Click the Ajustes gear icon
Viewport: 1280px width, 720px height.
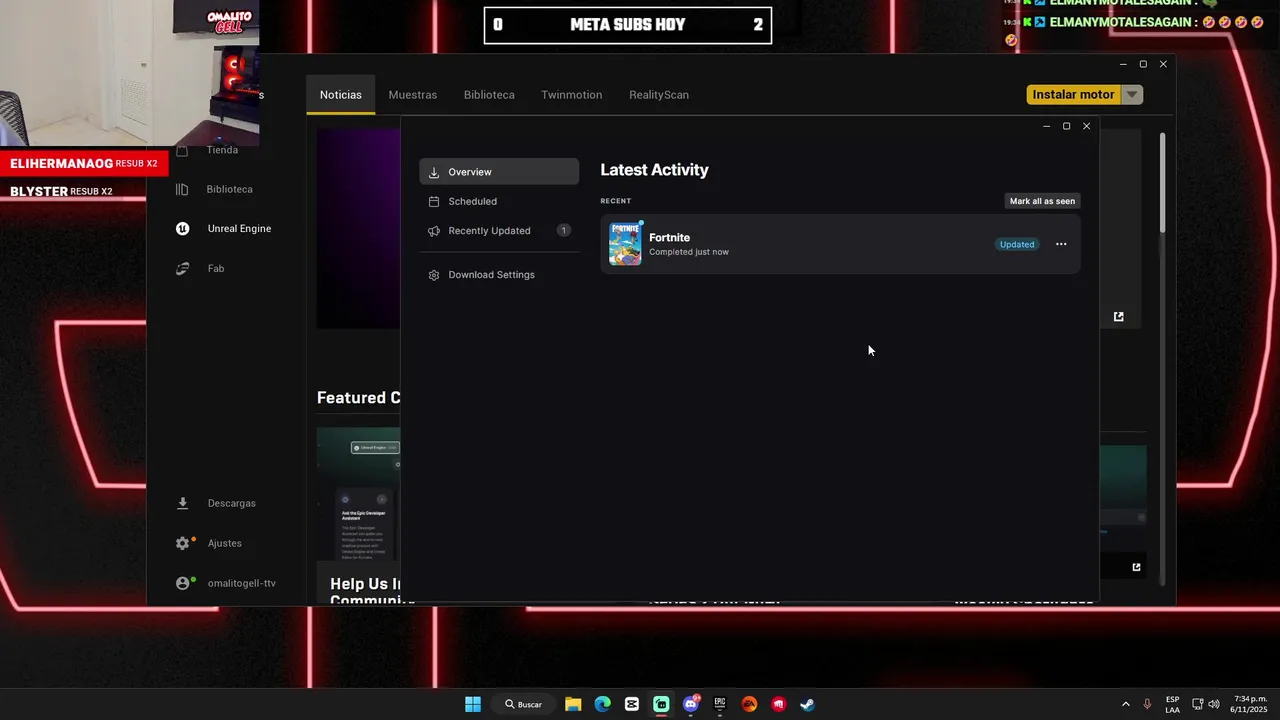point(182,543)
